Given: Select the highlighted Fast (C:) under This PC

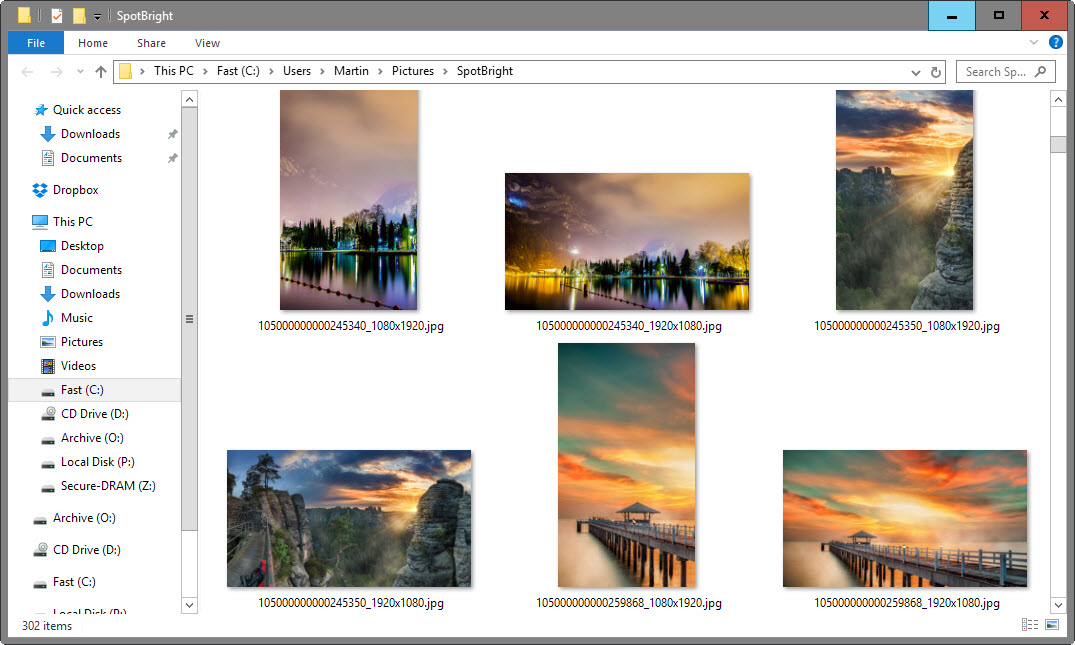Looking at the screenshot, I should tap(95, 389).
